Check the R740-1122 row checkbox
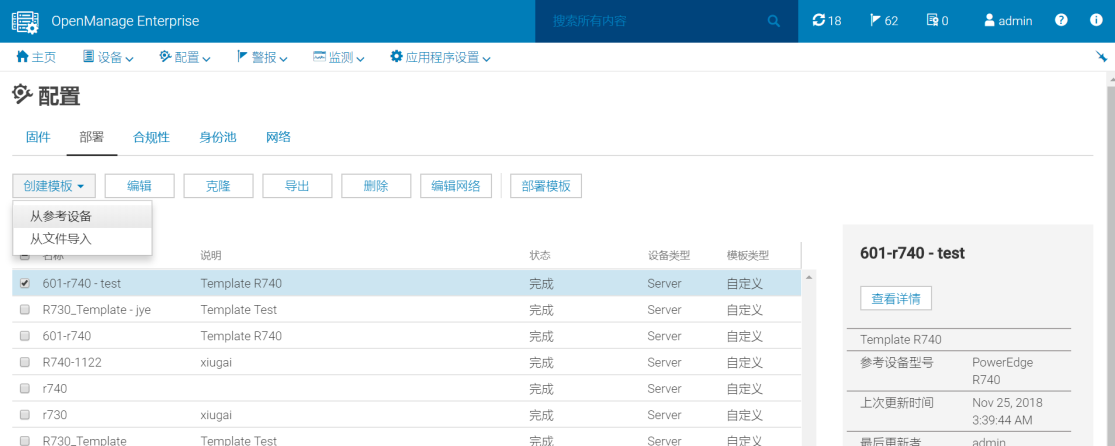The image size is (1115, 446). [x=25, y=362]
